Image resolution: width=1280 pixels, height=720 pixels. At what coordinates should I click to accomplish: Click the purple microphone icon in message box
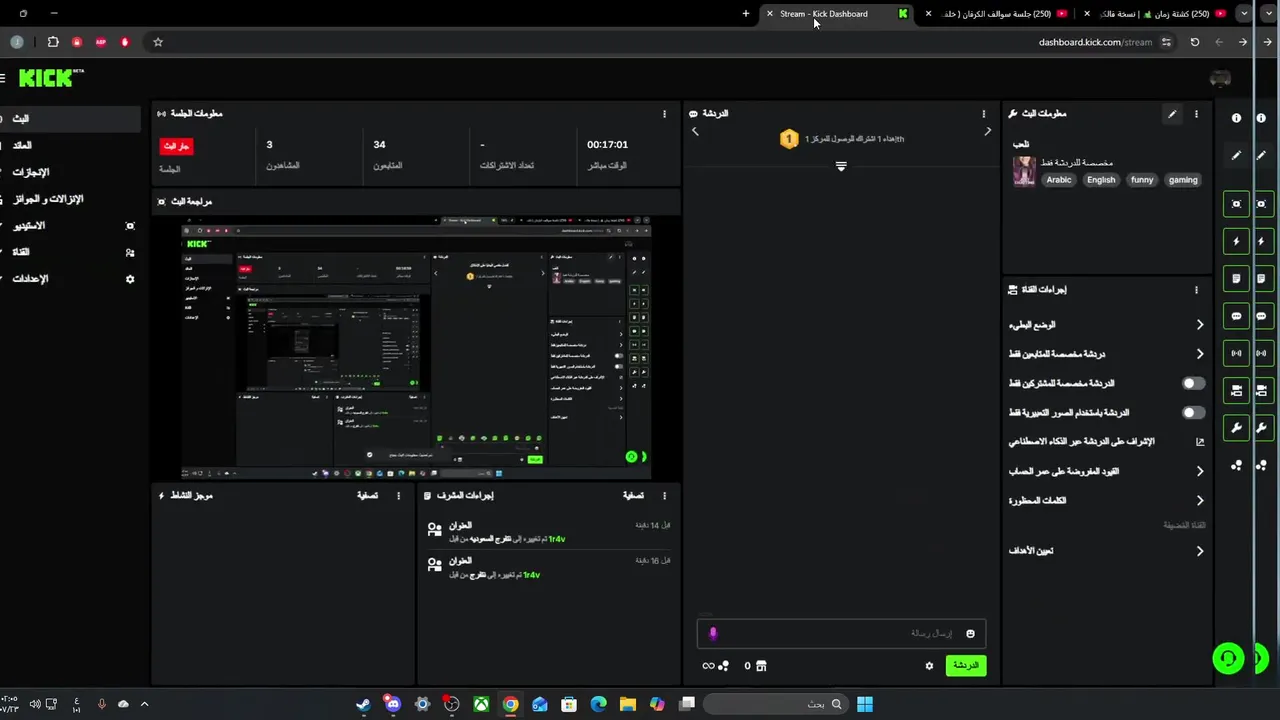713,633
